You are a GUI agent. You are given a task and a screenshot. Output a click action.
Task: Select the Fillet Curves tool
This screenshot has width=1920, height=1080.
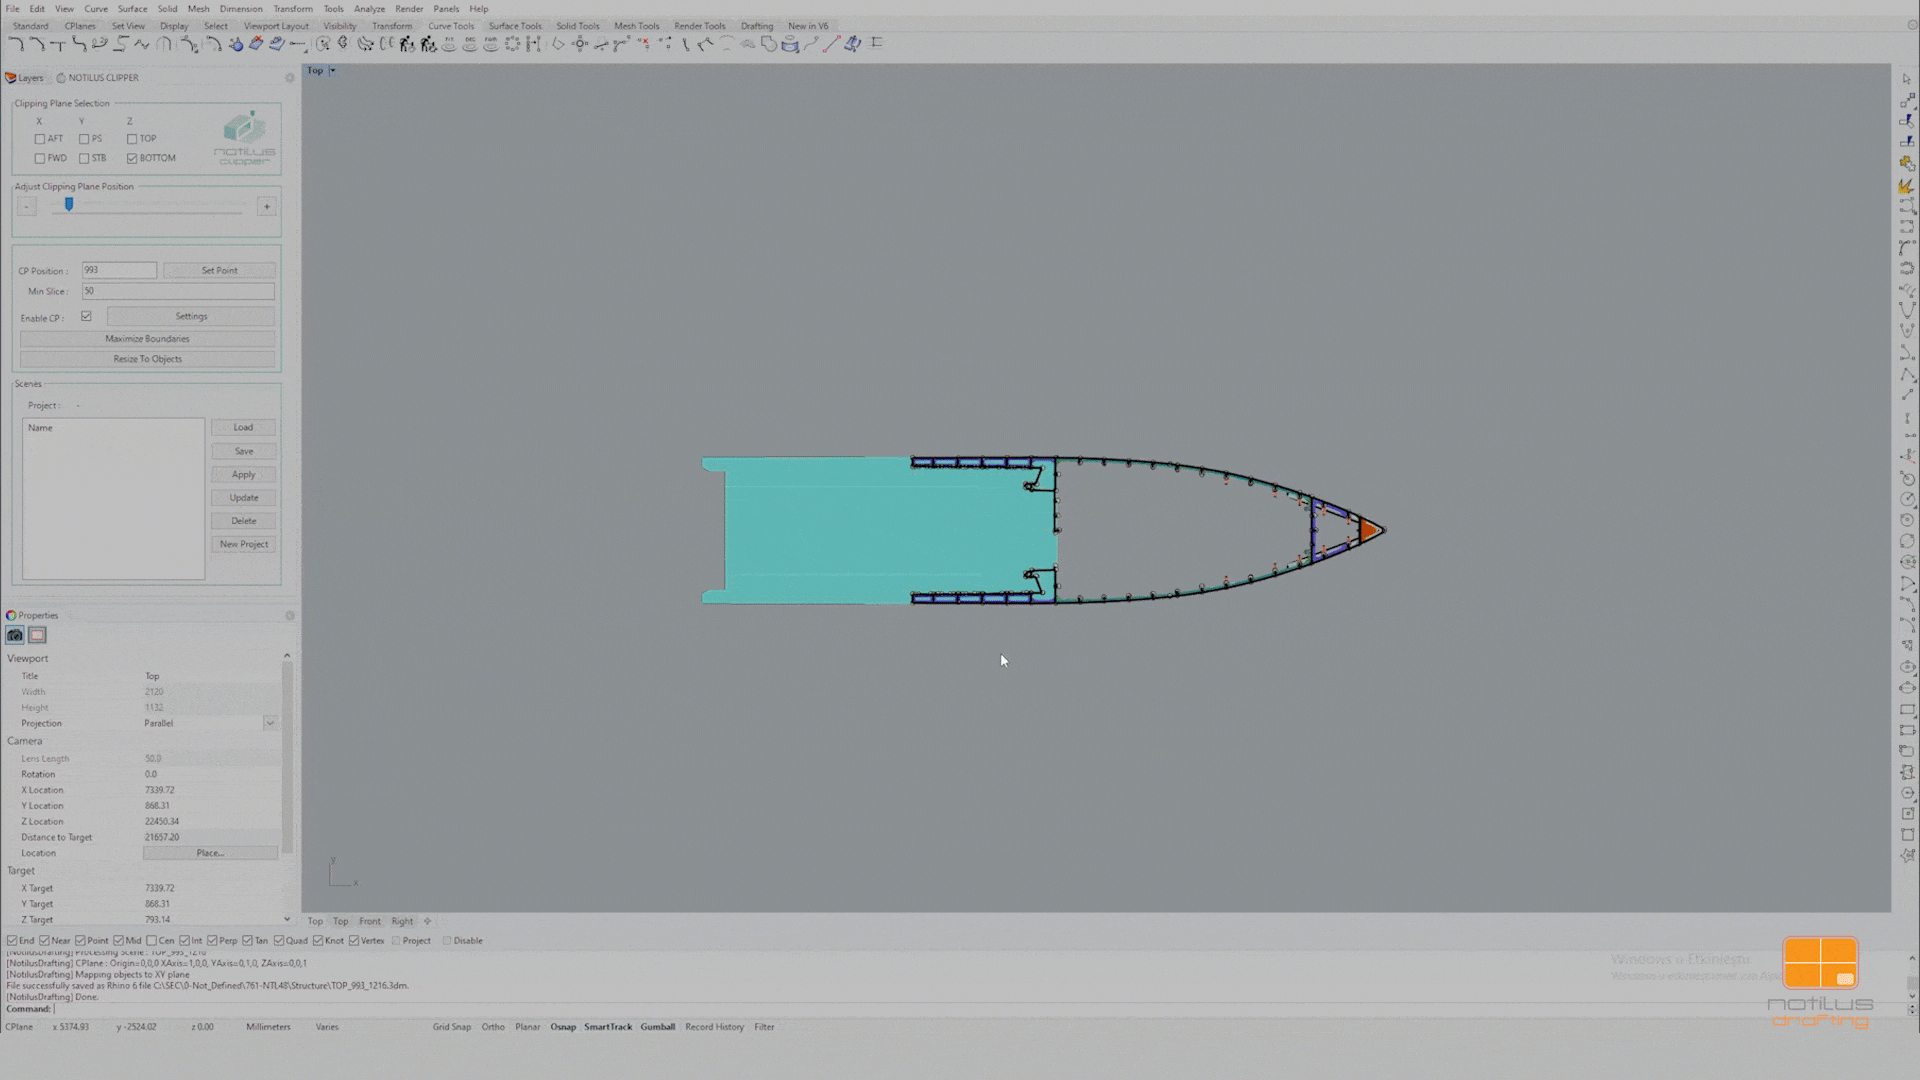pyautogui.click(x=16, y=44)
